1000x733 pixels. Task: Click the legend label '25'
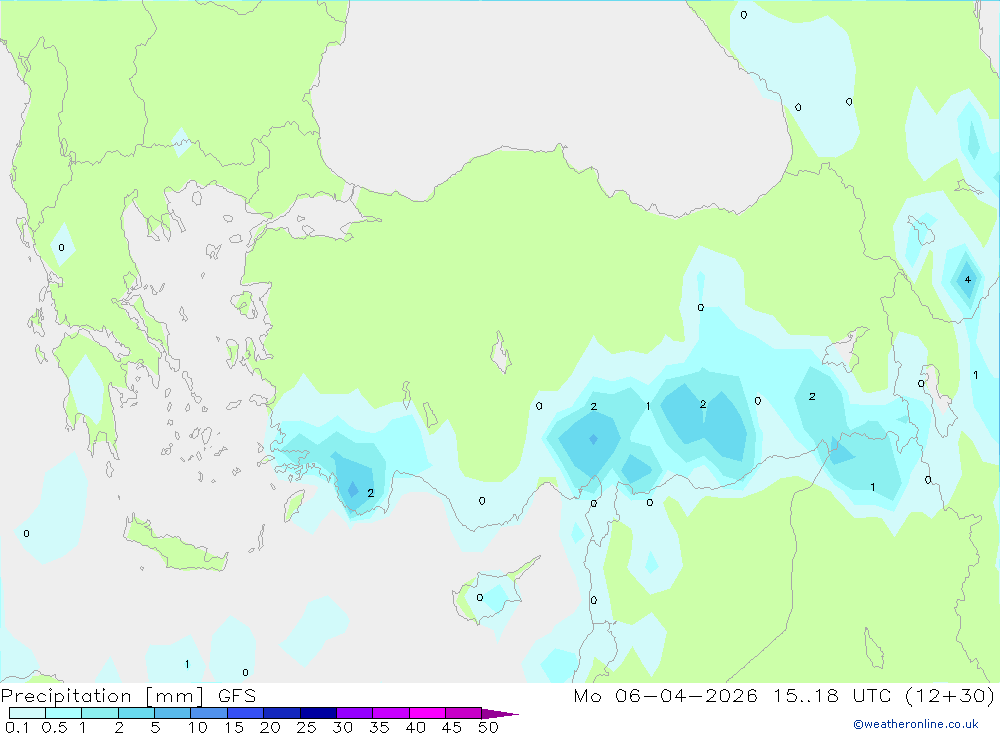306,727
